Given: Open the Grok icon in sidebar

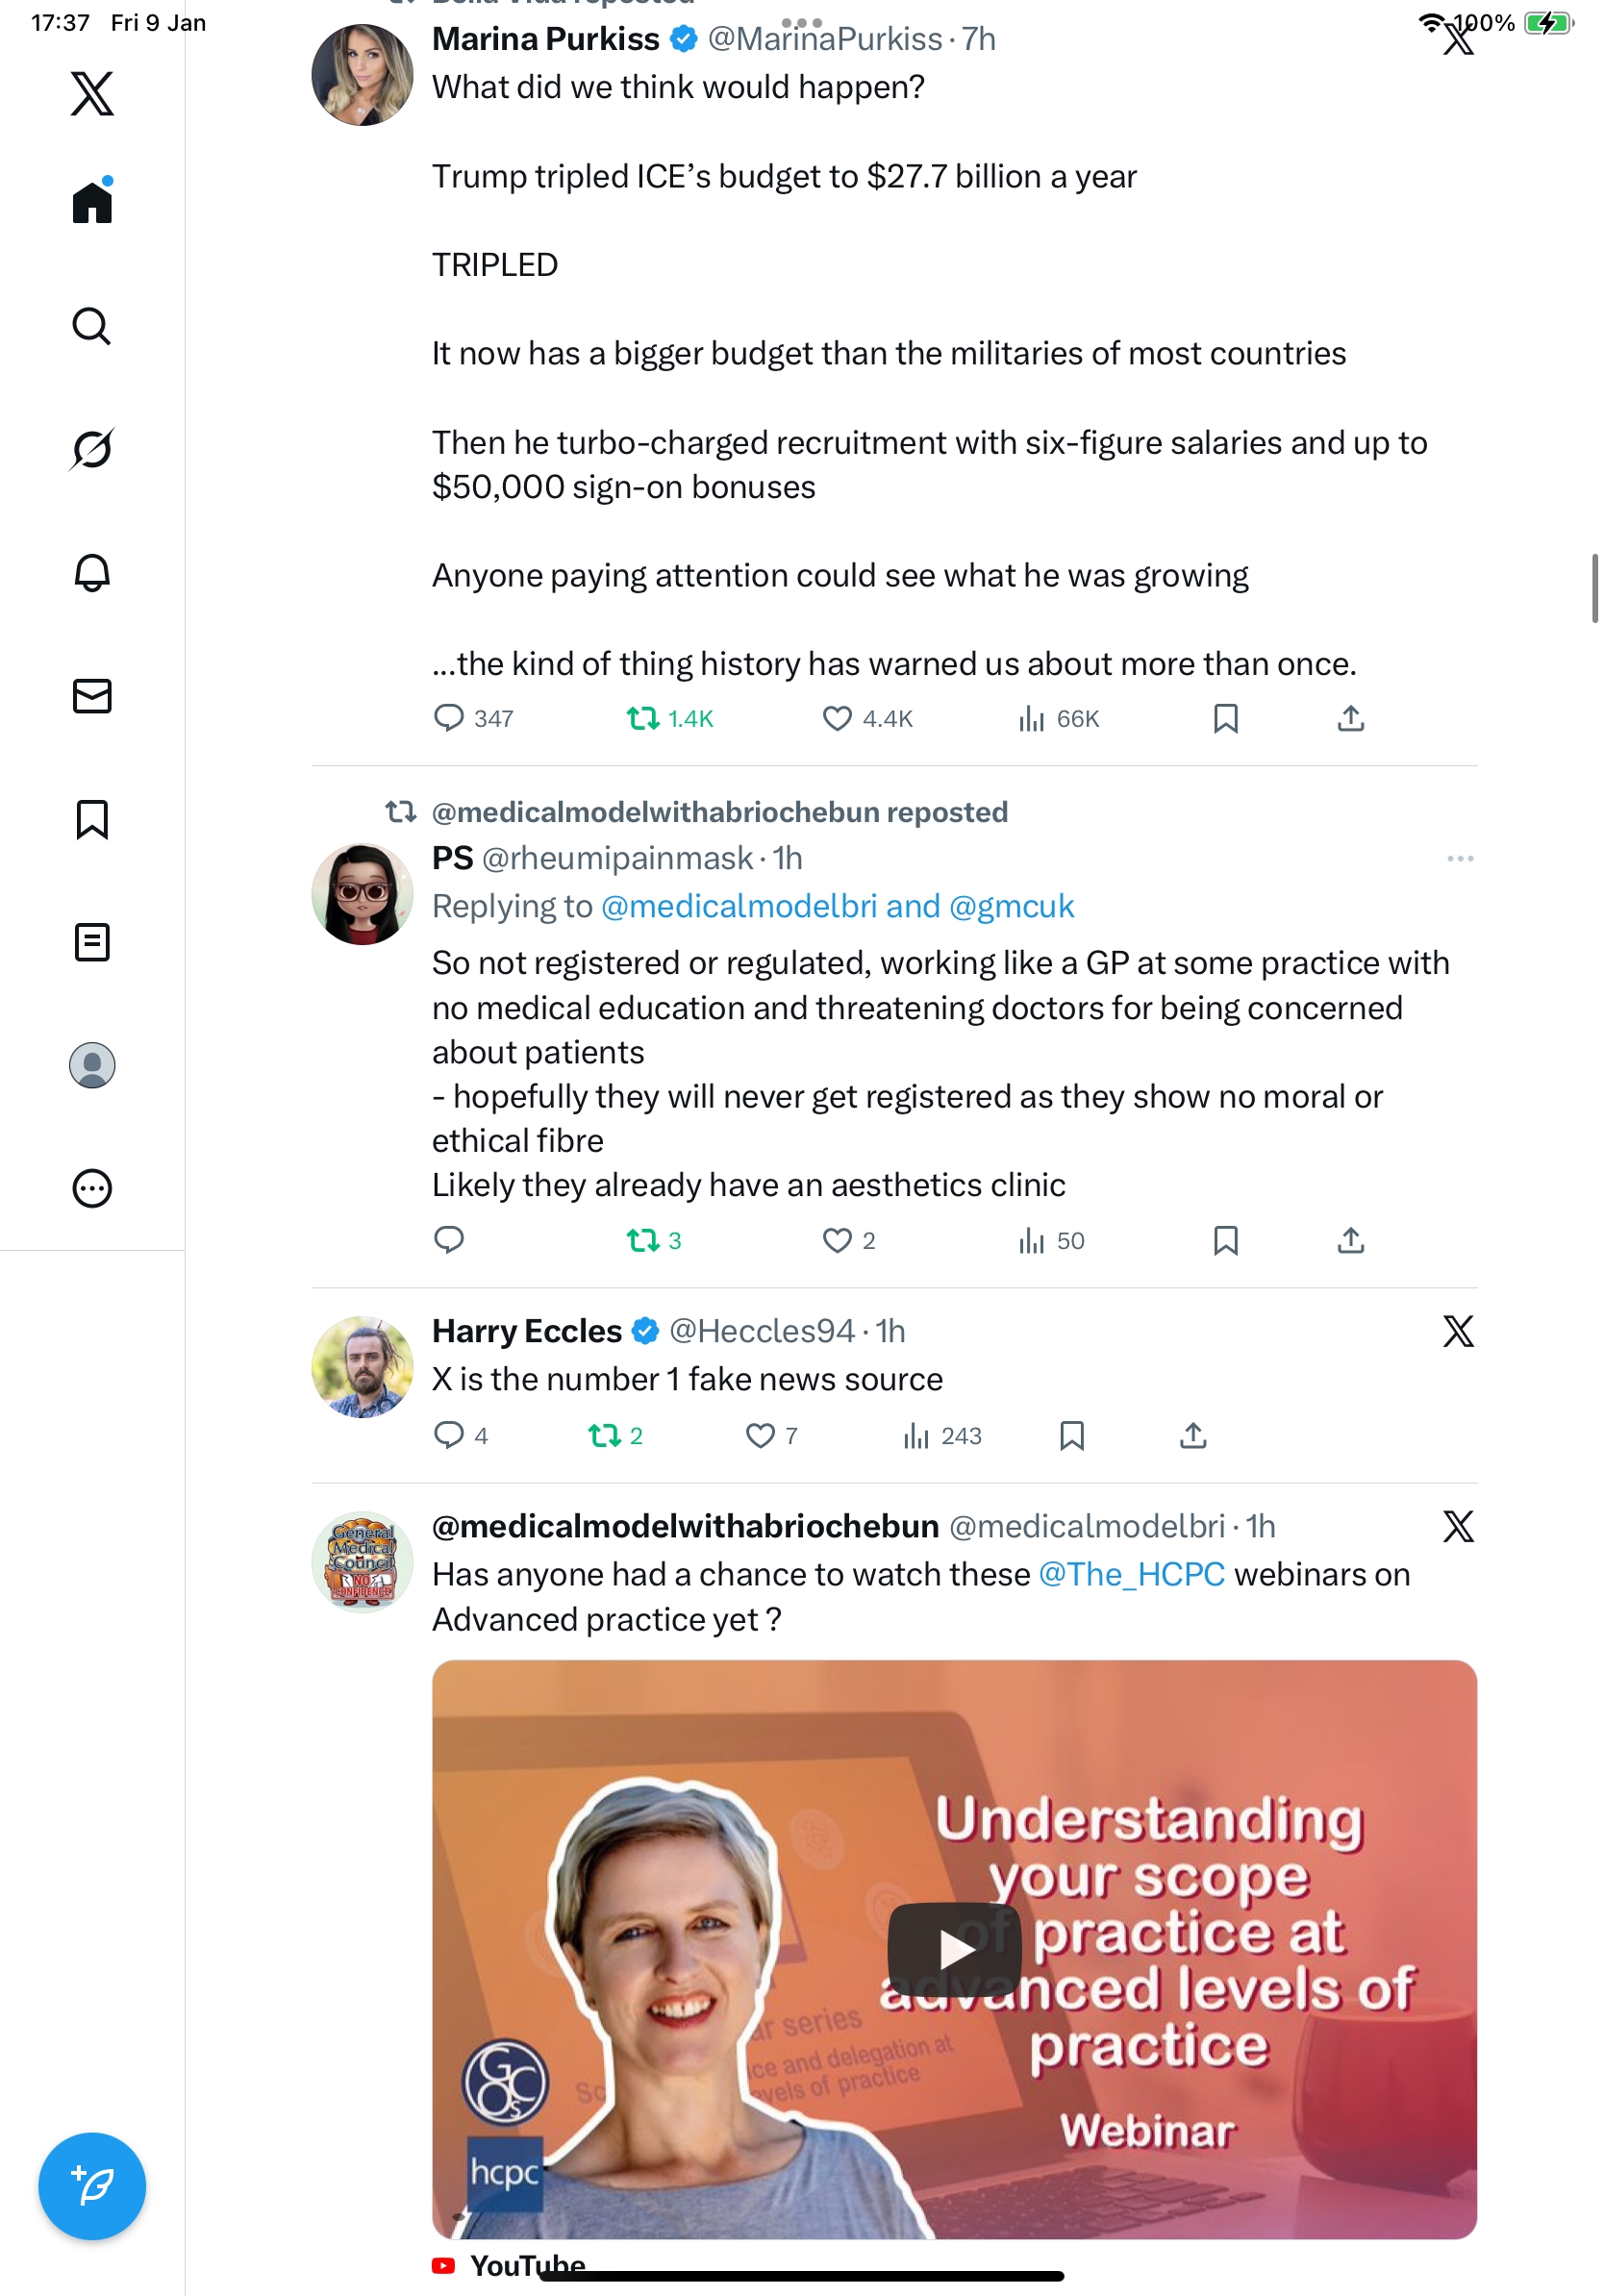Looking at the screenshot, I should pyautogui.click(x=92, y=449).
